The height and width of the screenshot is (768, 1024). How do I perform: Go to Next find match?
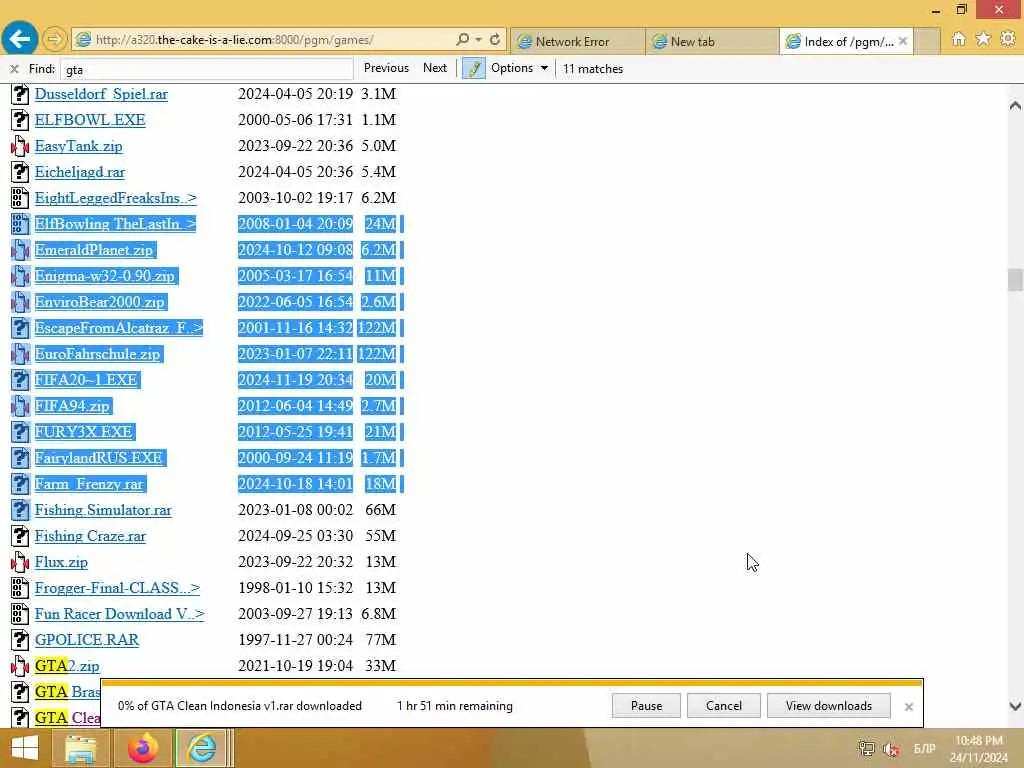(435, 68)
